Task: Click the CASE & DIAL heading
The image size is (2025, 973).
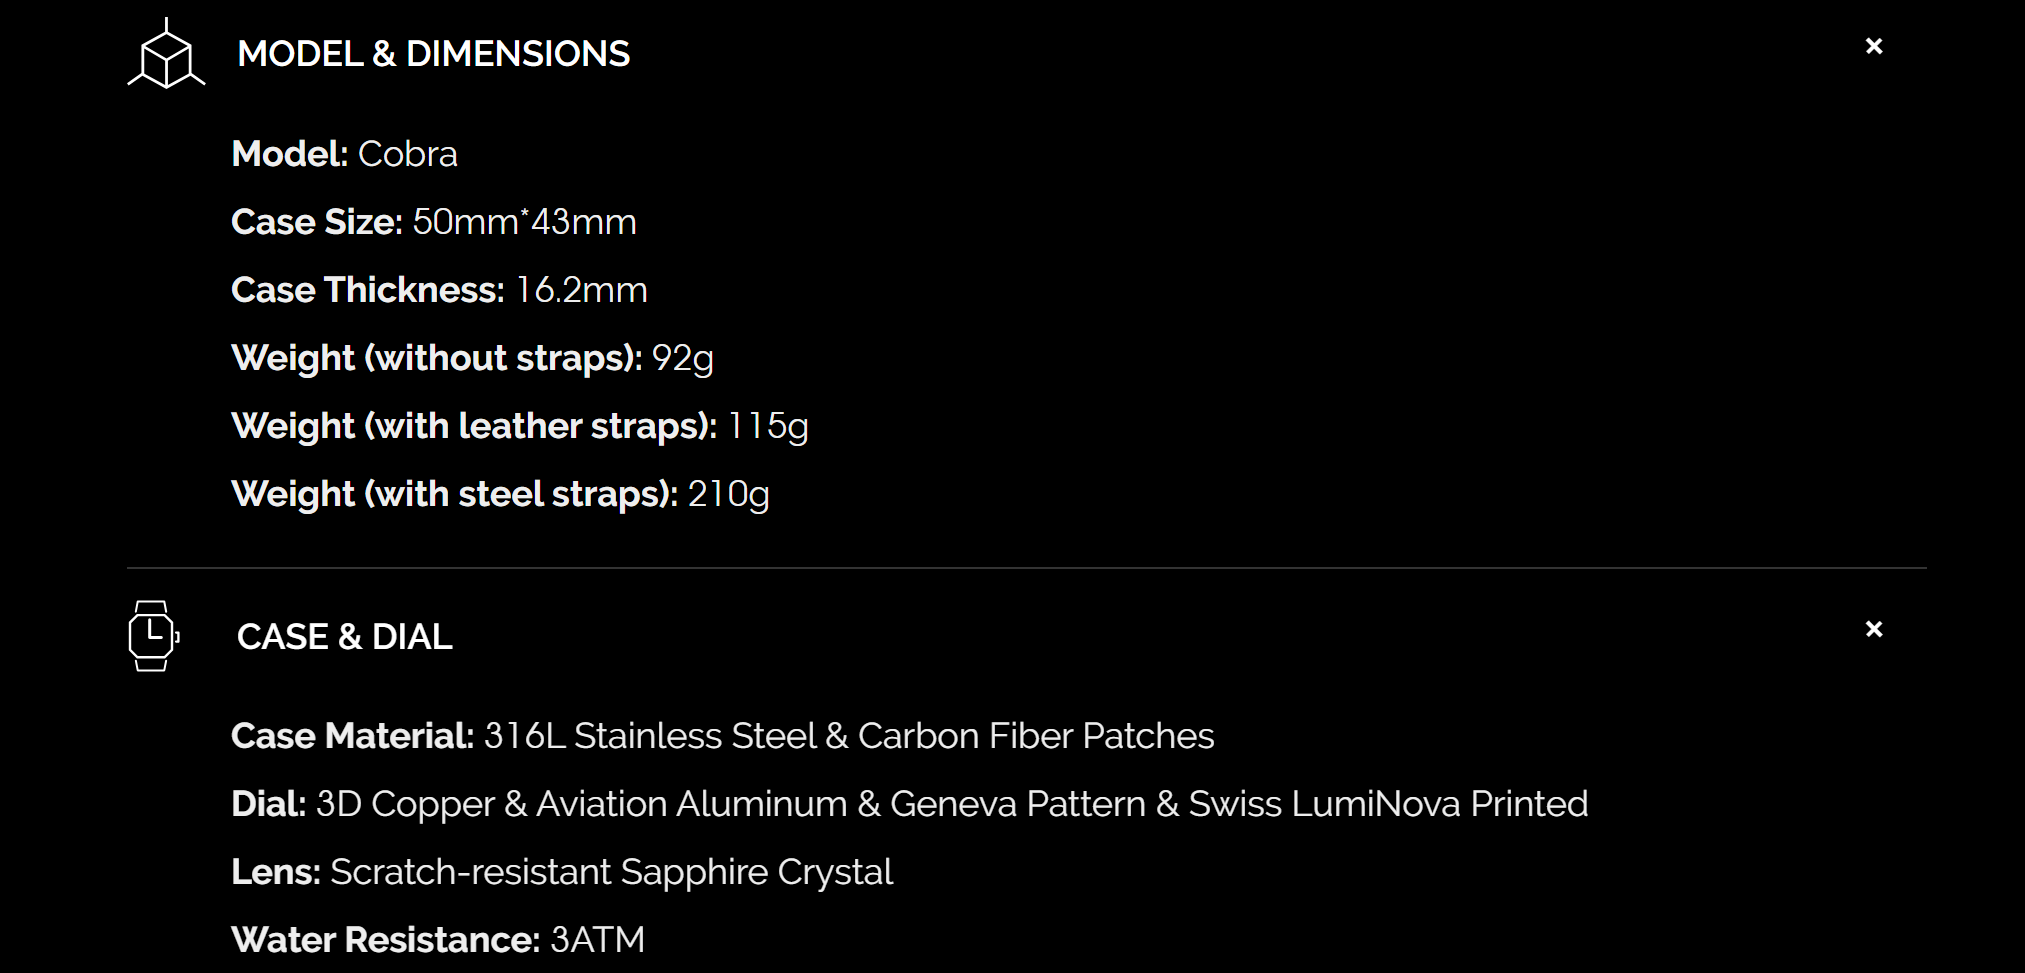Action: coord(345,637)
